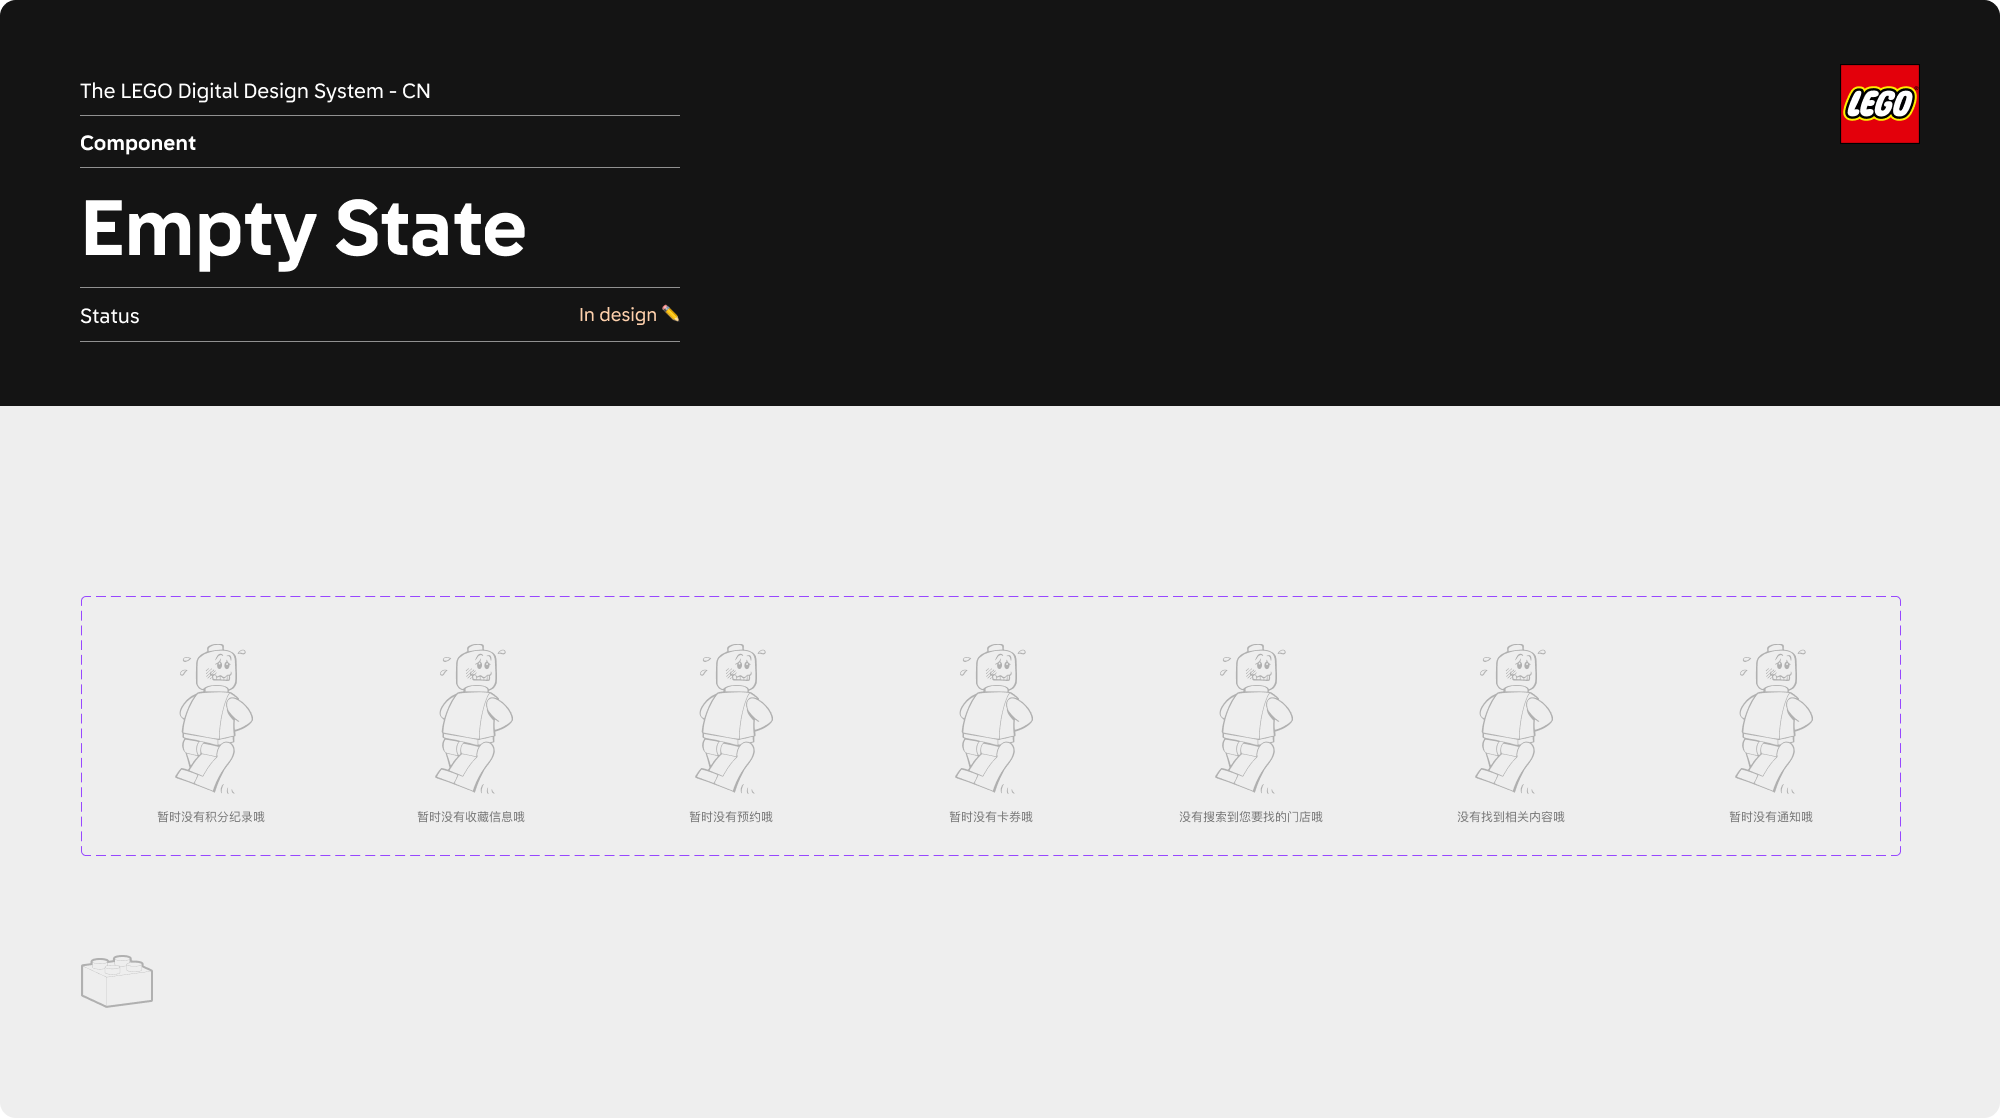Click the caption '没有搜索到您要找的门店哦'
Viewport: 2000px width, 1118px height.
(1250, 817)
